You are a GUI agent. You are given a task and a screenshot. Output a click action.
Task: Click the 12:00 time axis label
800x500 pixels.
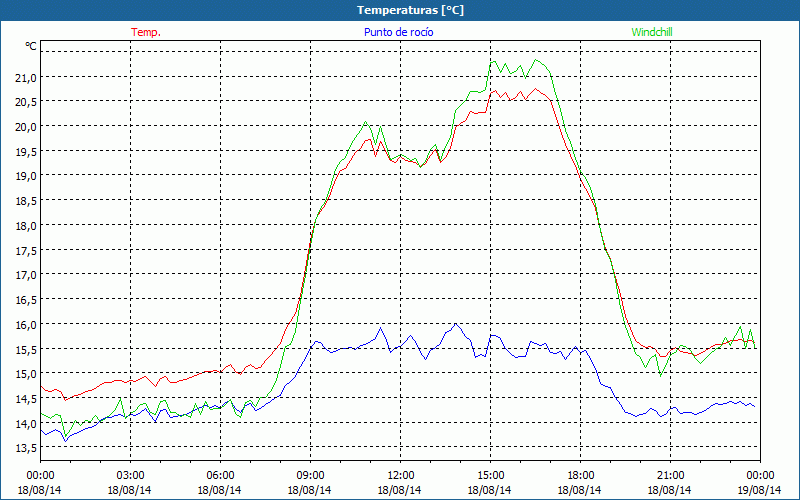401,475
